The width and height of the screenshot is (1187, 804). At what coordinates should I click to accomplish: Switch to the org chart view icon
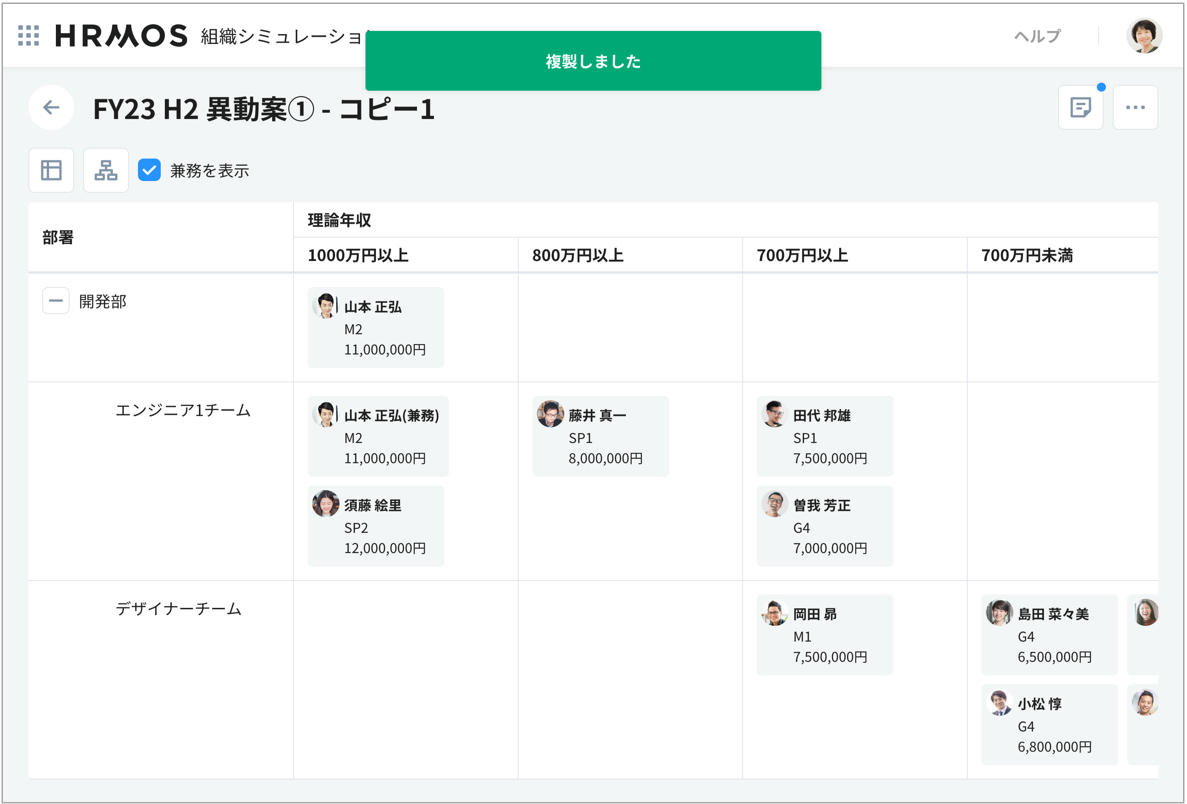pyautogui.click(x=106, y=170)
